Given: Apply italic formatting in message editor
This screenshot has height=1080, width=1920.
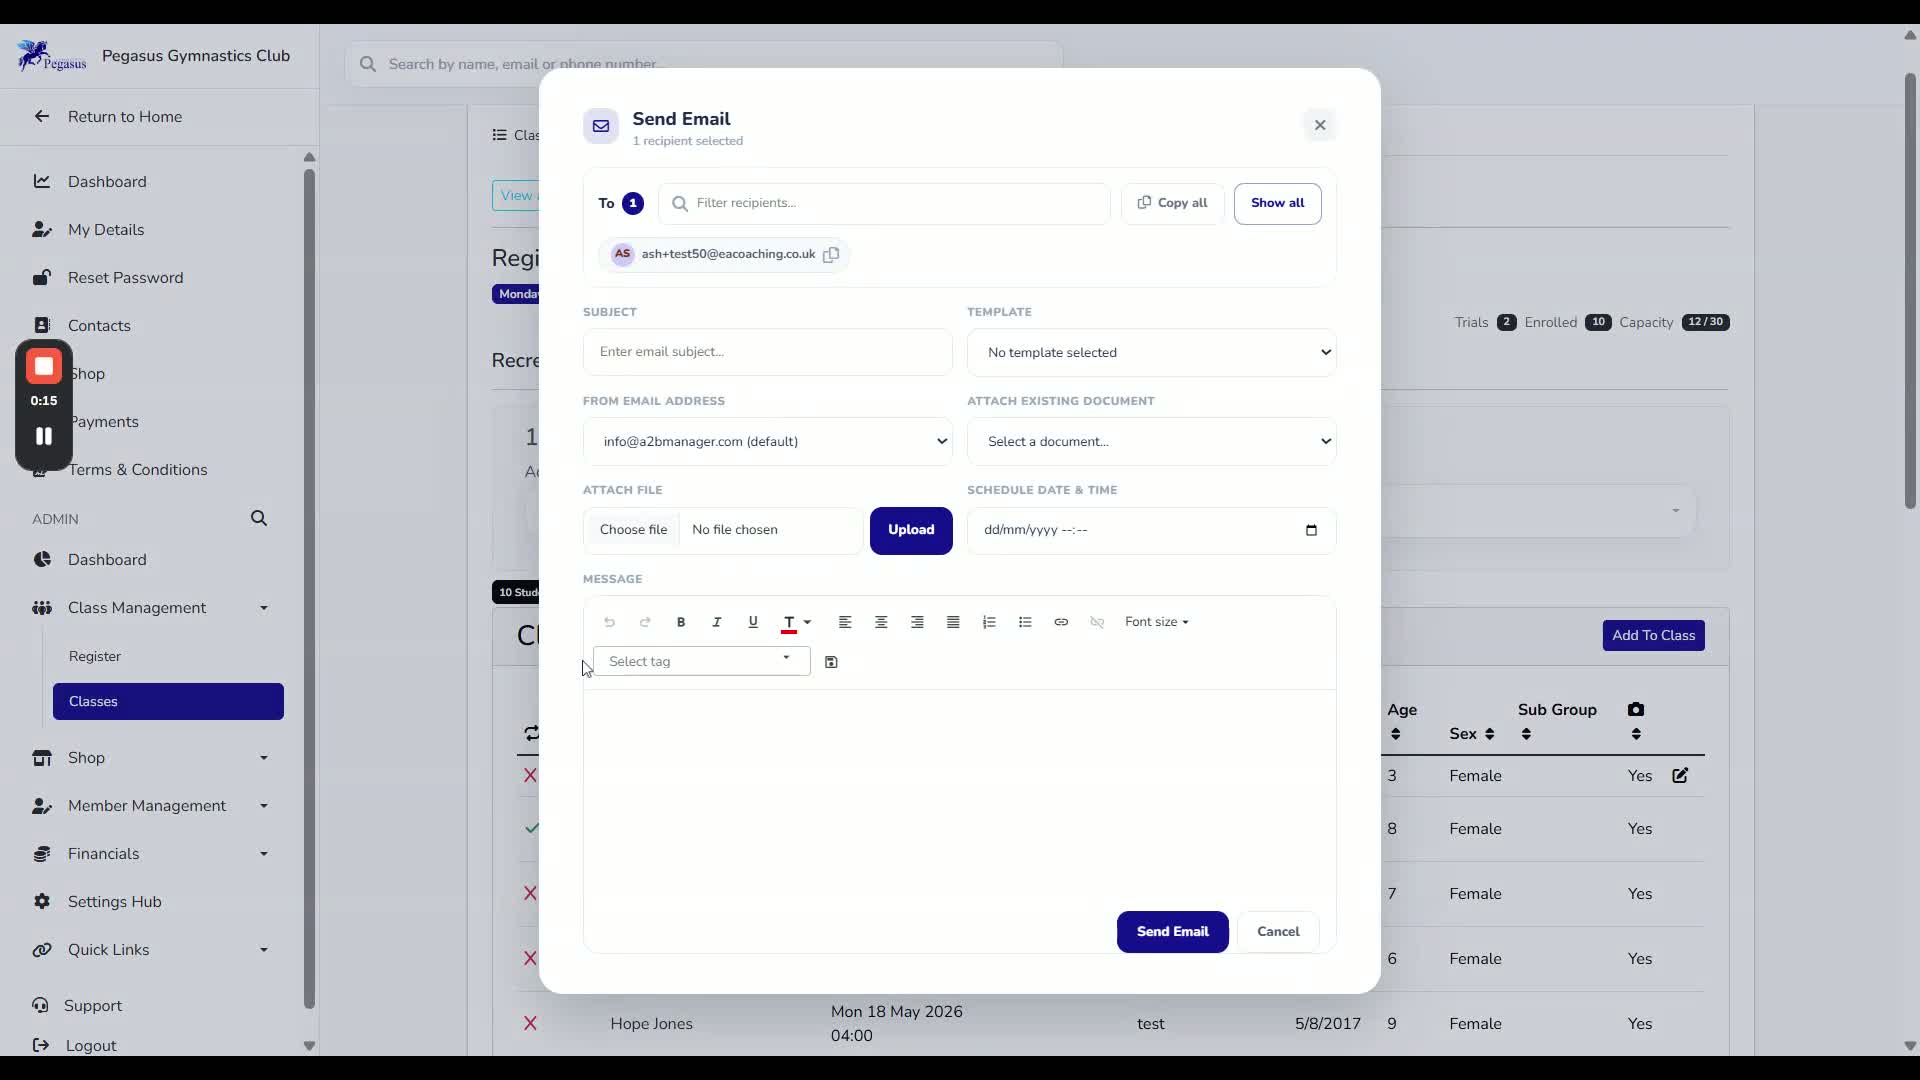Looking at the screenshot, I should click(717, 622).
